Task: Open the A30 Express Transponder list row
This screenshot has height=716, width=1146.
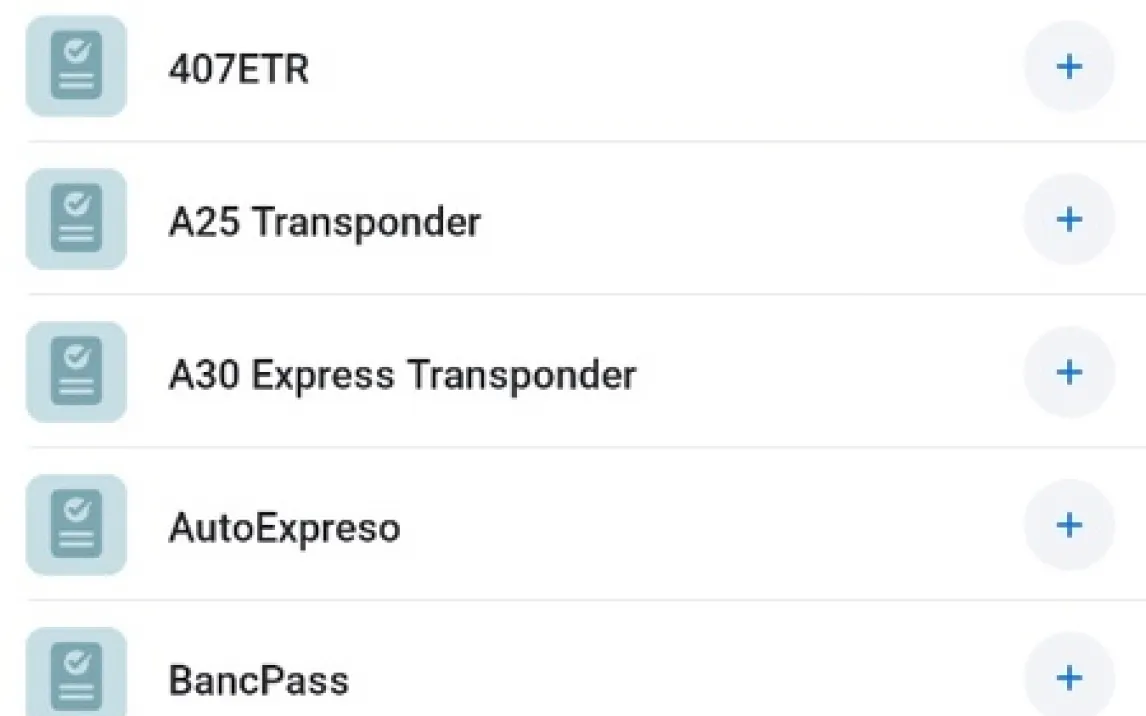Action: pyautogui.click(x=800, y=375)
